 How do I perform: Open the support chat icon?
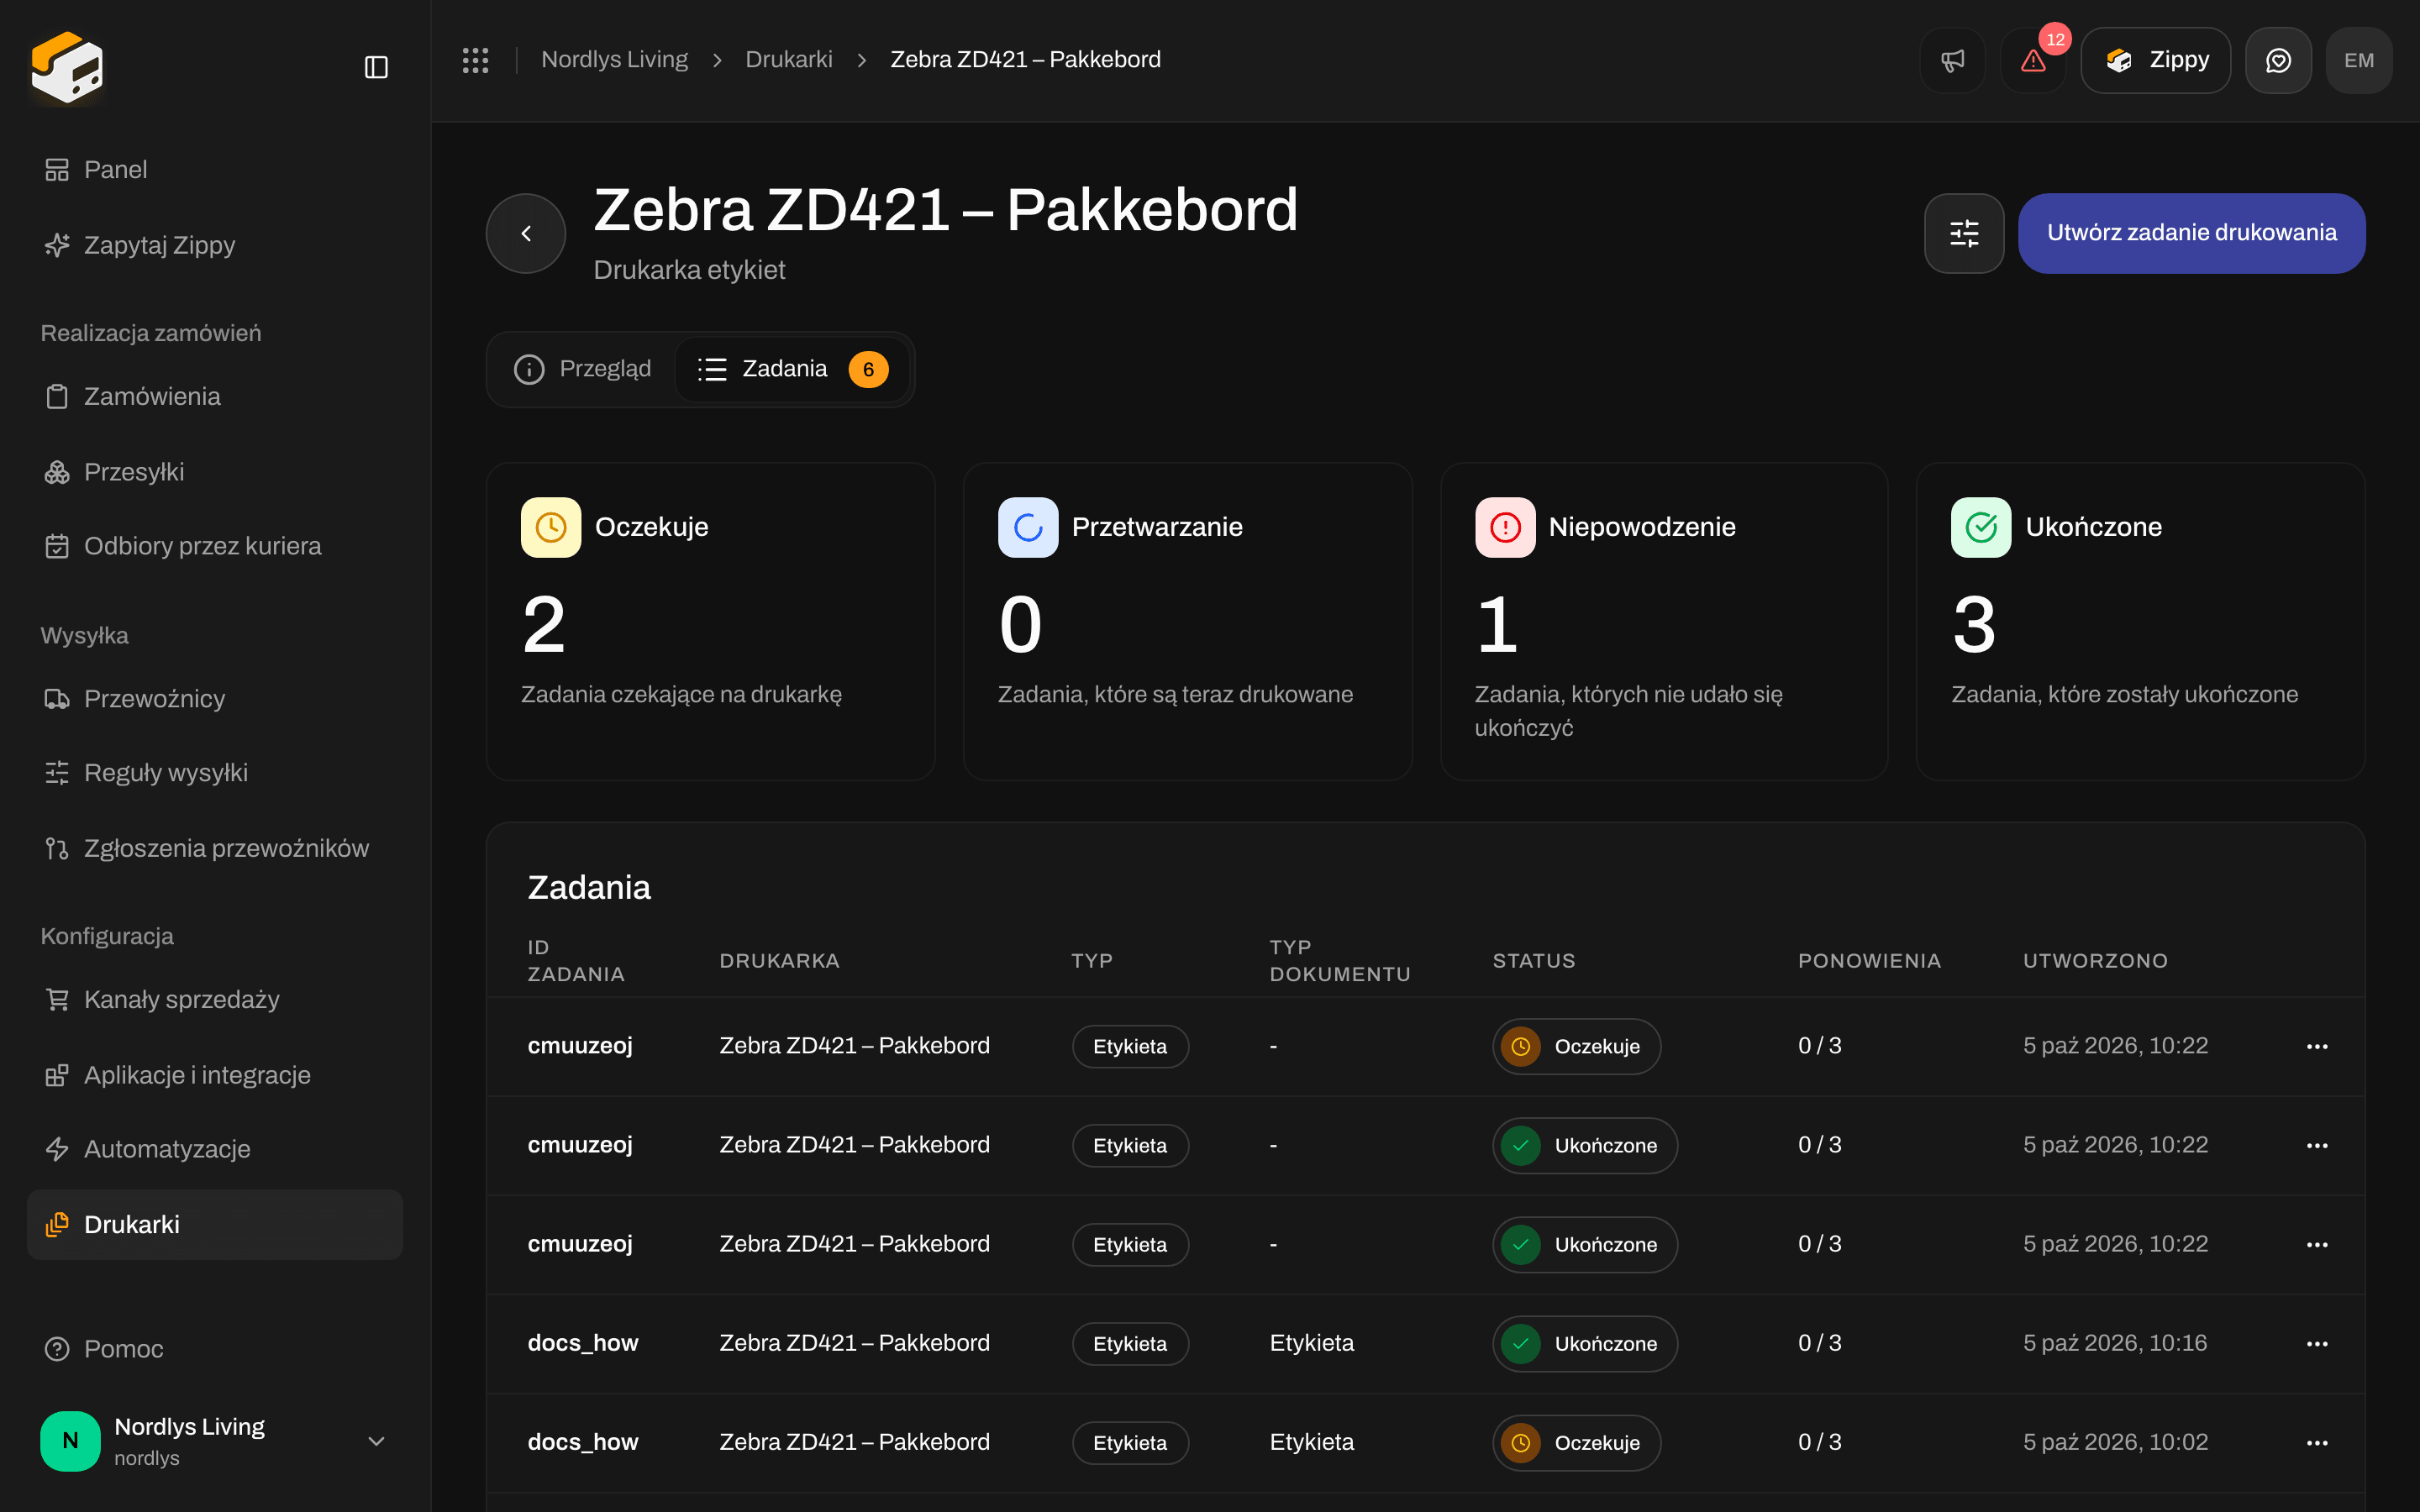pyautogui.click(x=2278, y=60)
